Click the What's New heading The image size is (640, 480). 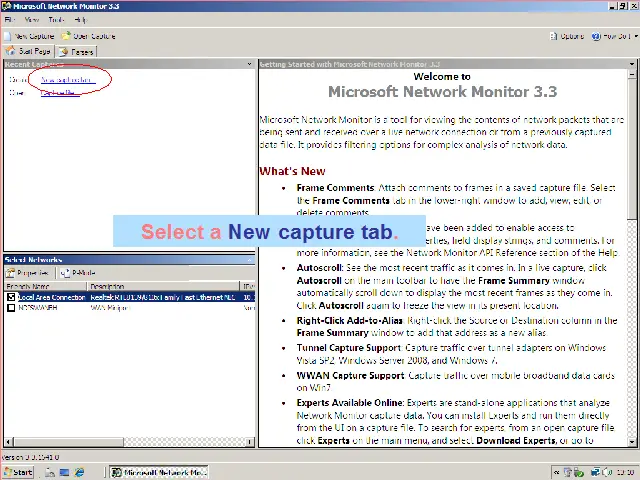click(x=292, y=171)
